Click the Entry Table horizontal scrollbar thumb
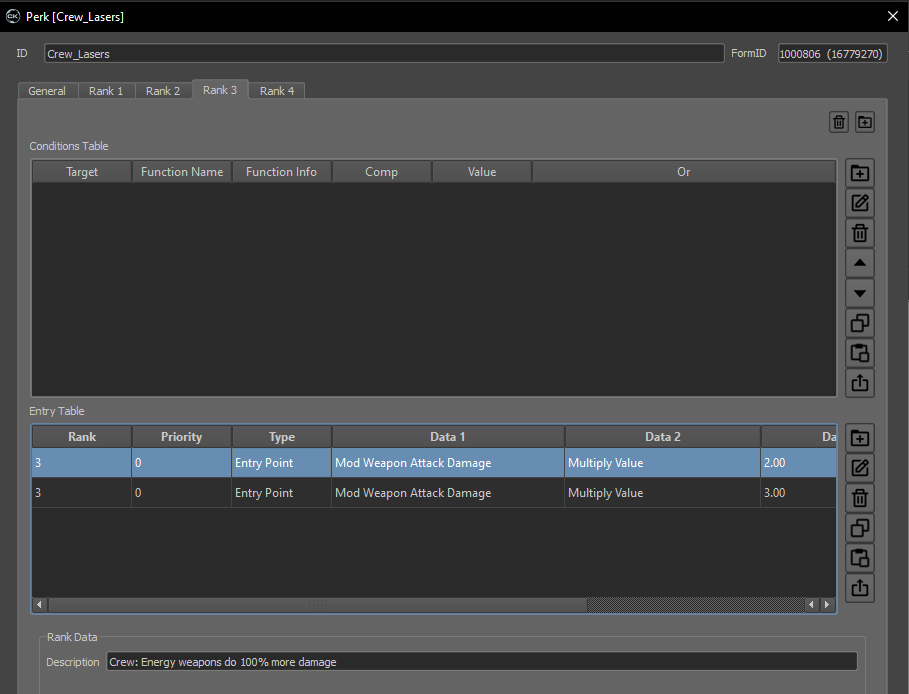Viewport: 909px width, 694px height. (x=318, y=605)
